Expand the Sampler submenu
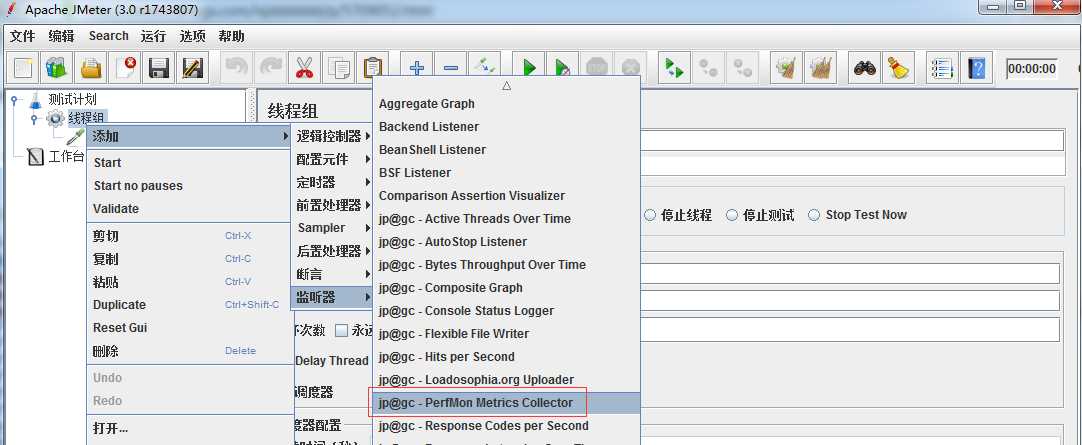Screen dimensions: 1082x445 (x=332, y=228)
